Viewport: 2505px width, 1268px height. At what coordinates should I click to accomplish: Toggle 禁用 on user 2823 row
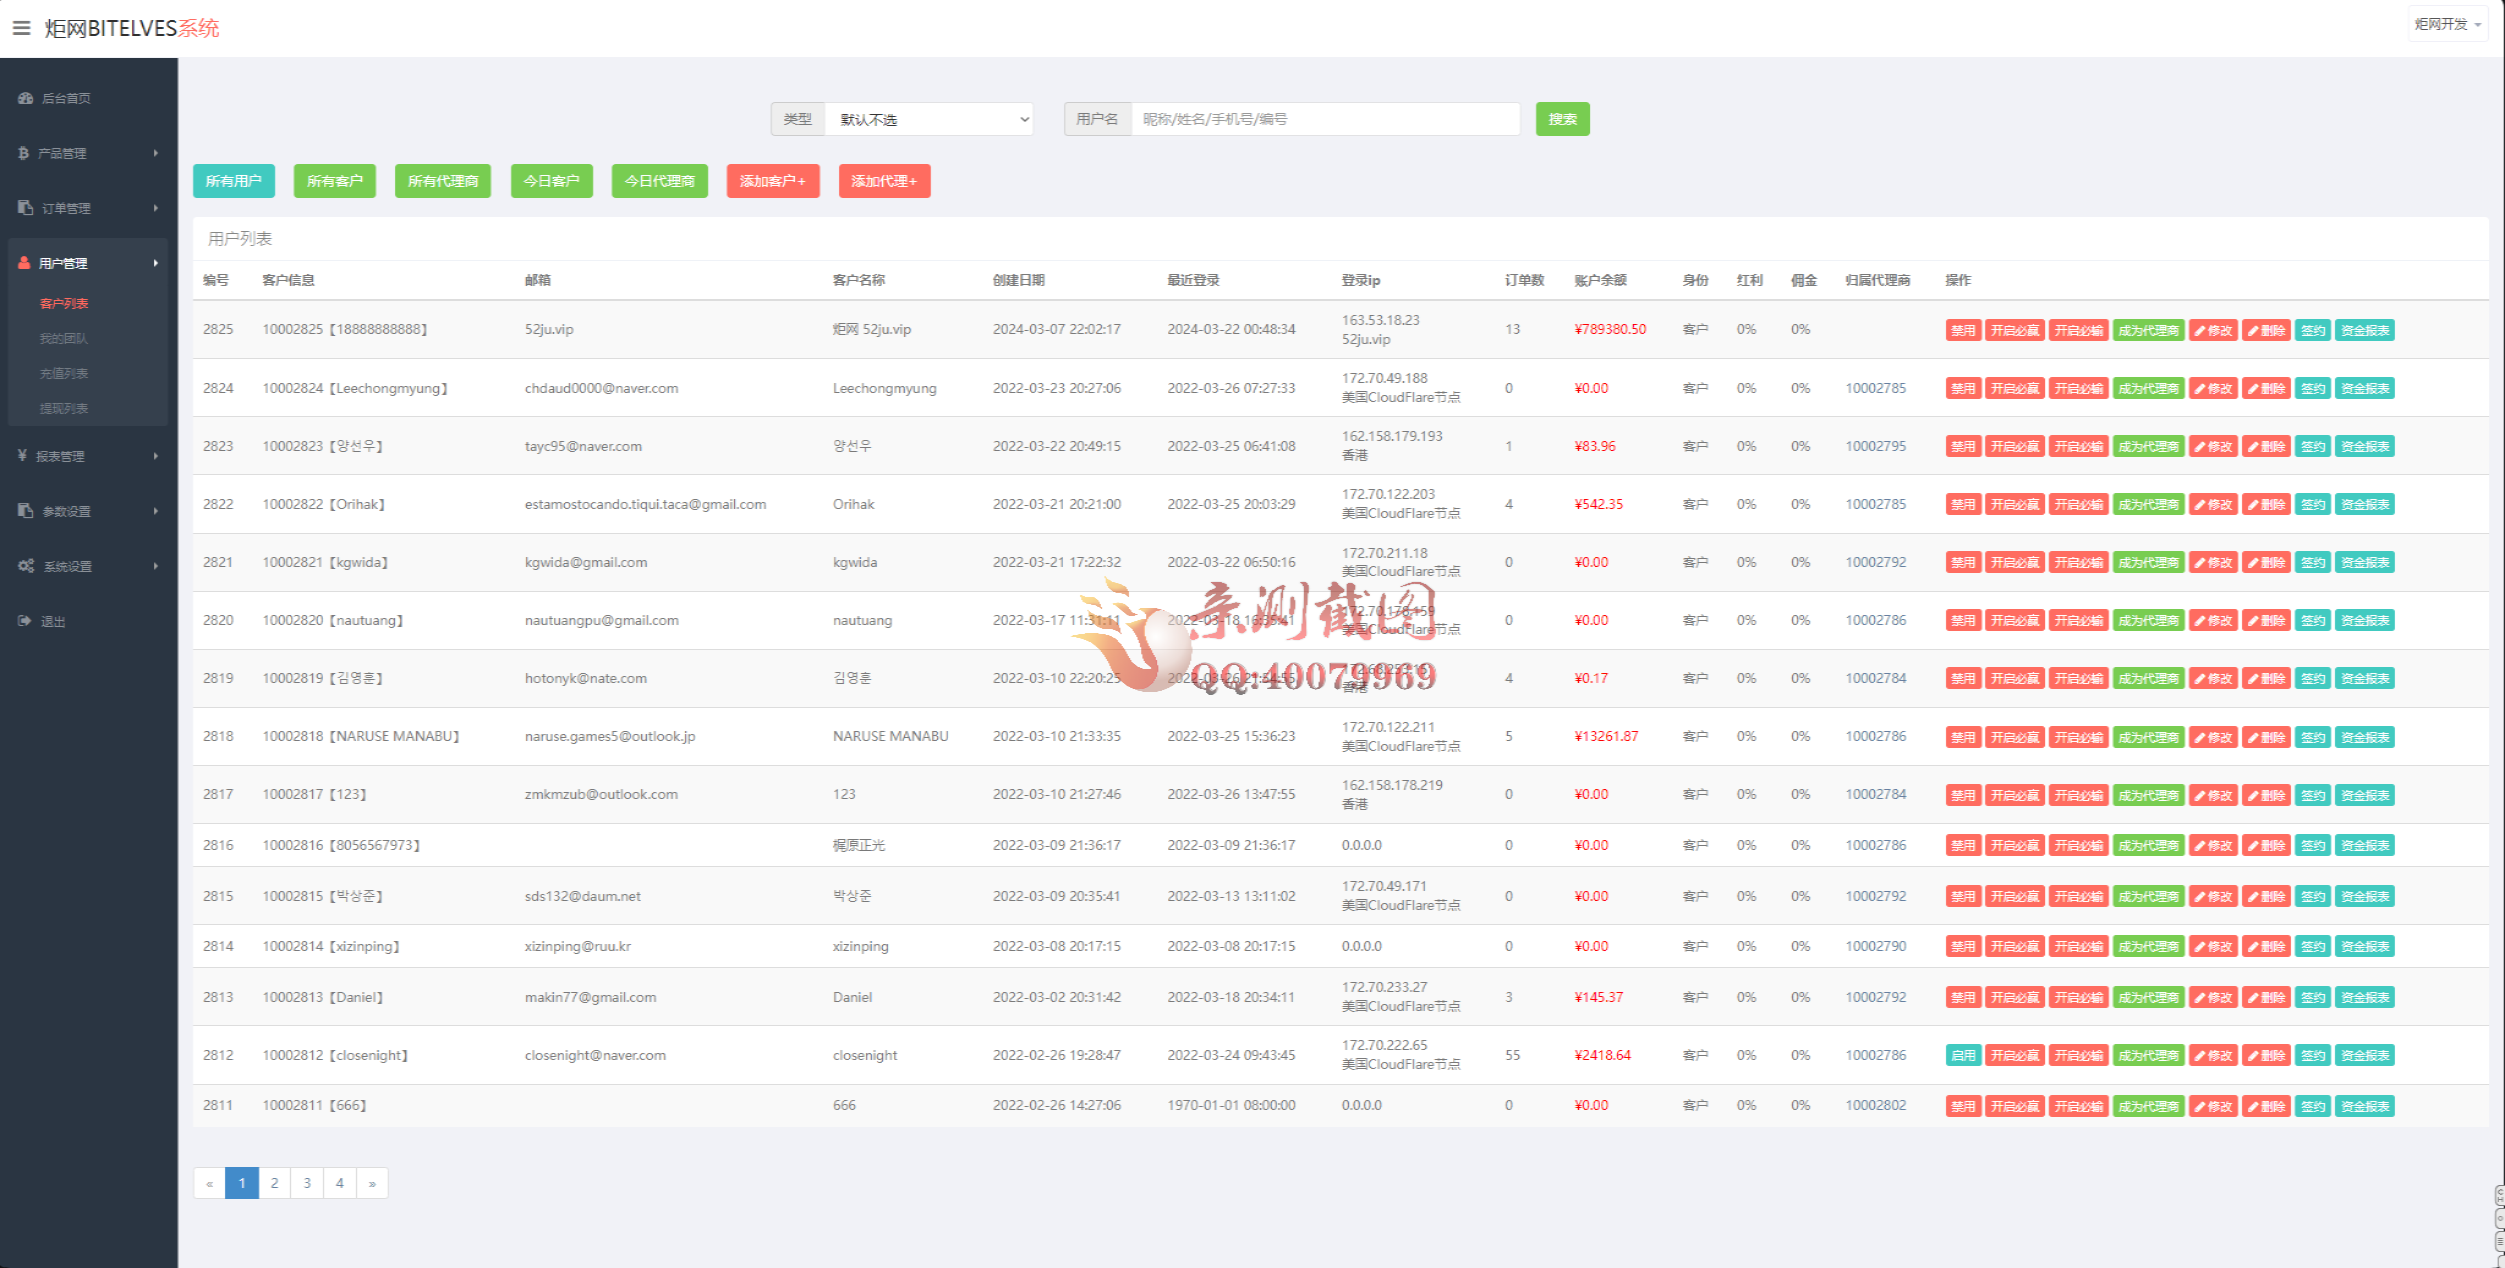[x=1962, y=447]
